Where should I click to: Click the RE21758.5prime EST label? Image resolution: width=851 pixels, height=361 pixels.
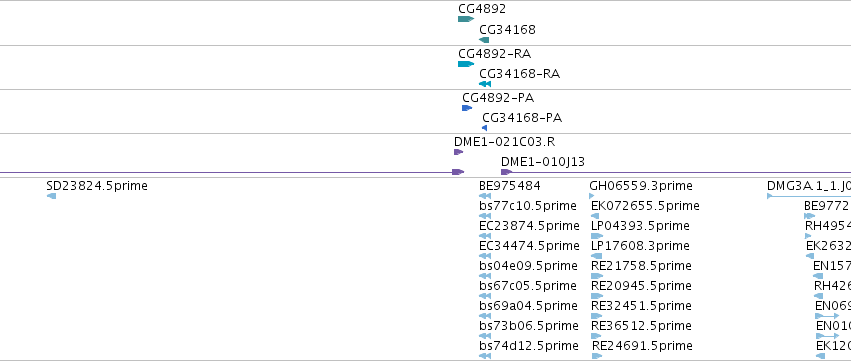(642, 266)
